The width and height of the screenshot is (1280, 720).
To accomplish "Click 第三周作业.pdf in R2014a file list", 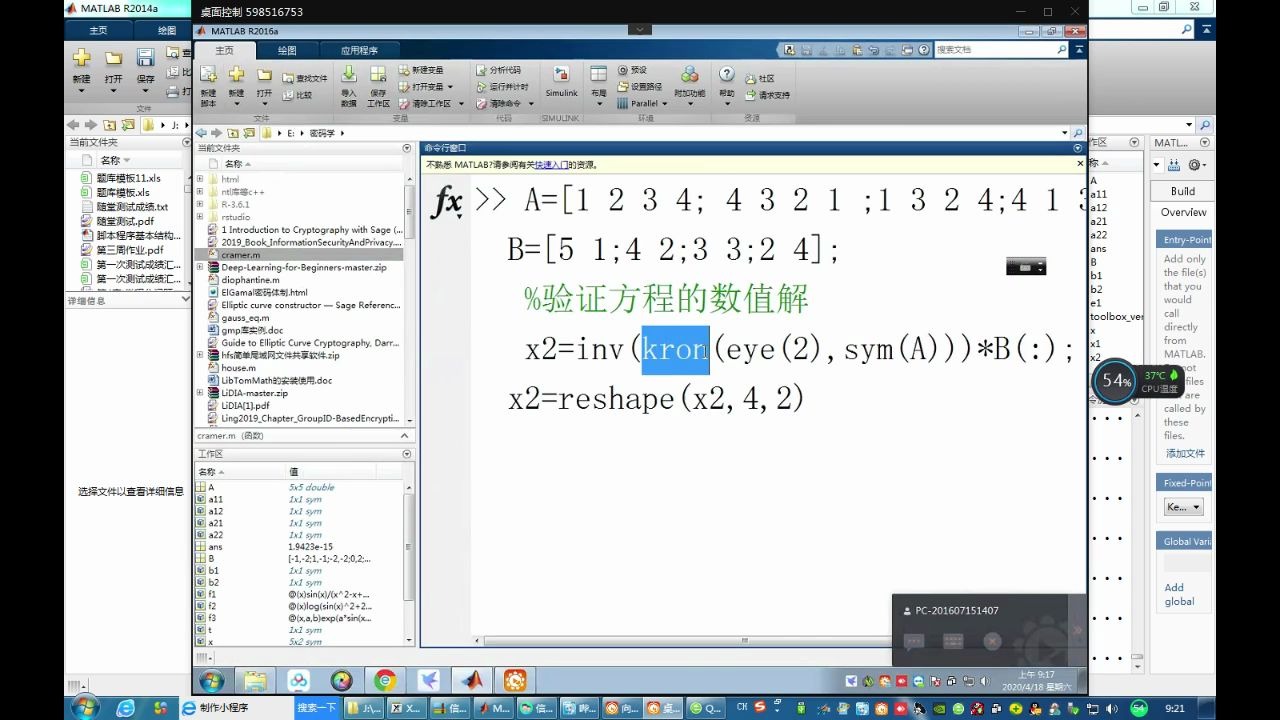I will [x=129, y=250].
